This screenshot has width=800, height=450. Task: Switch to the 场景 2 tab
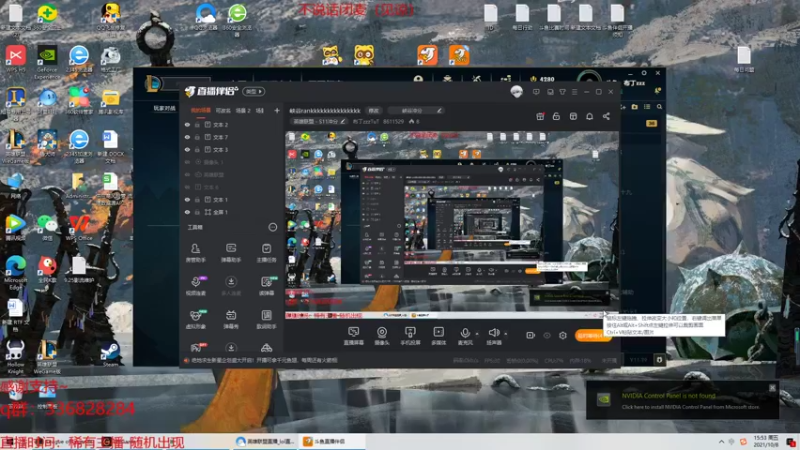click(x=243, y=110)
